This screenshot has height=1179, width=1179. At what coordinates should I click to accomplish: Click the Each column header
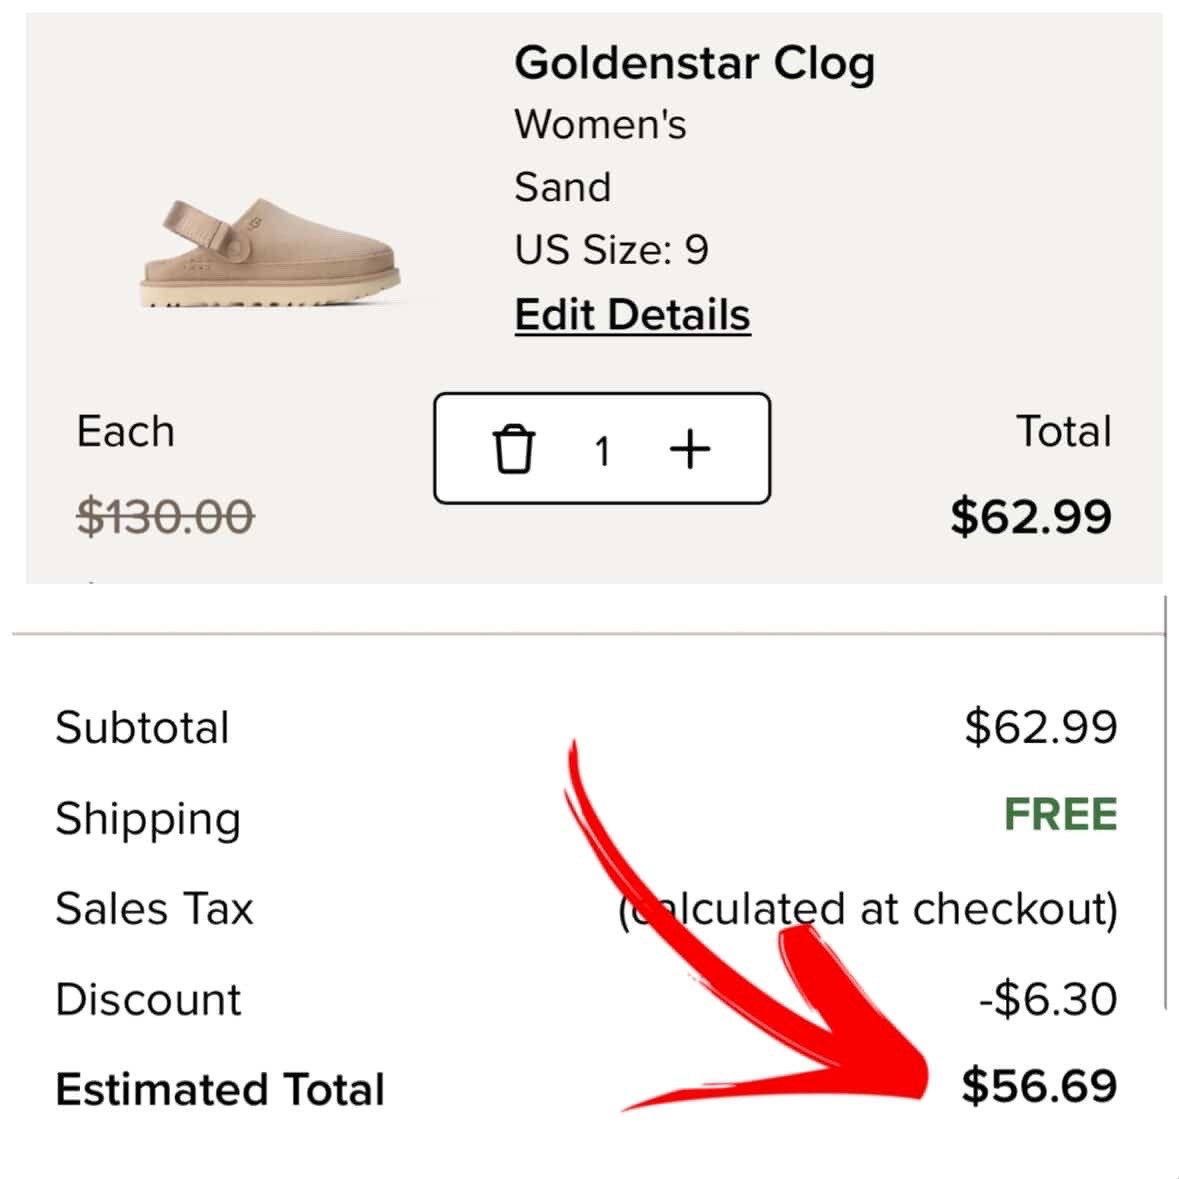(x=124, y=431)
